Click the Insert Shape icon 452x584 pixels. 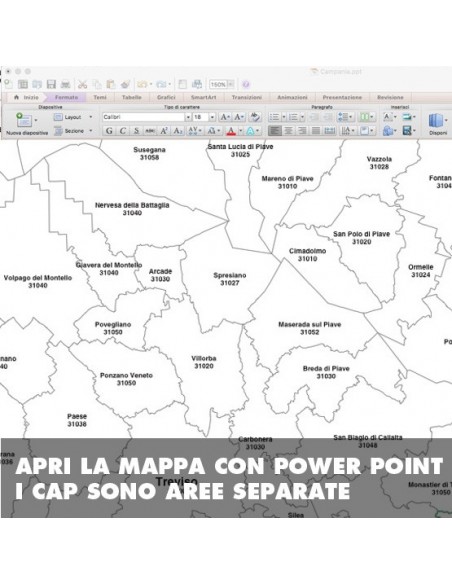click(388, 130)
